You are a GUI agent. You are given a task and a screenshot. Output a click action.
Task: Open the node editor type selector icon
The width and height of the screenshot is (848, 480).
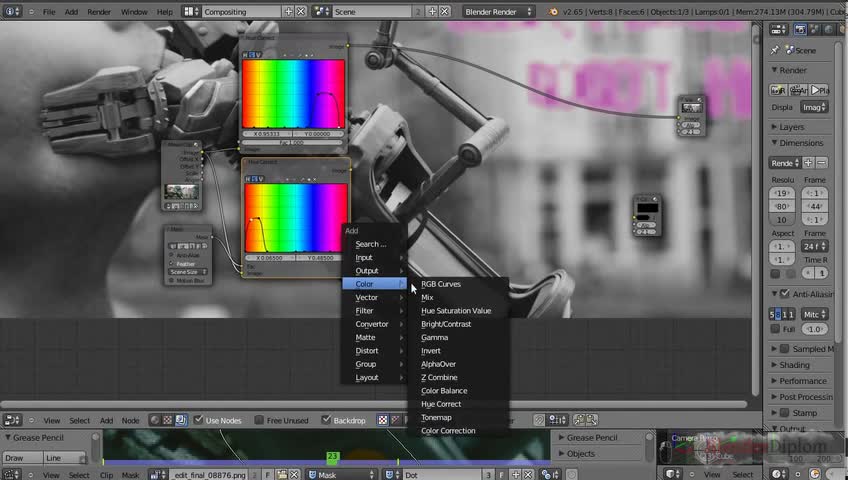(x=12, y=420)
